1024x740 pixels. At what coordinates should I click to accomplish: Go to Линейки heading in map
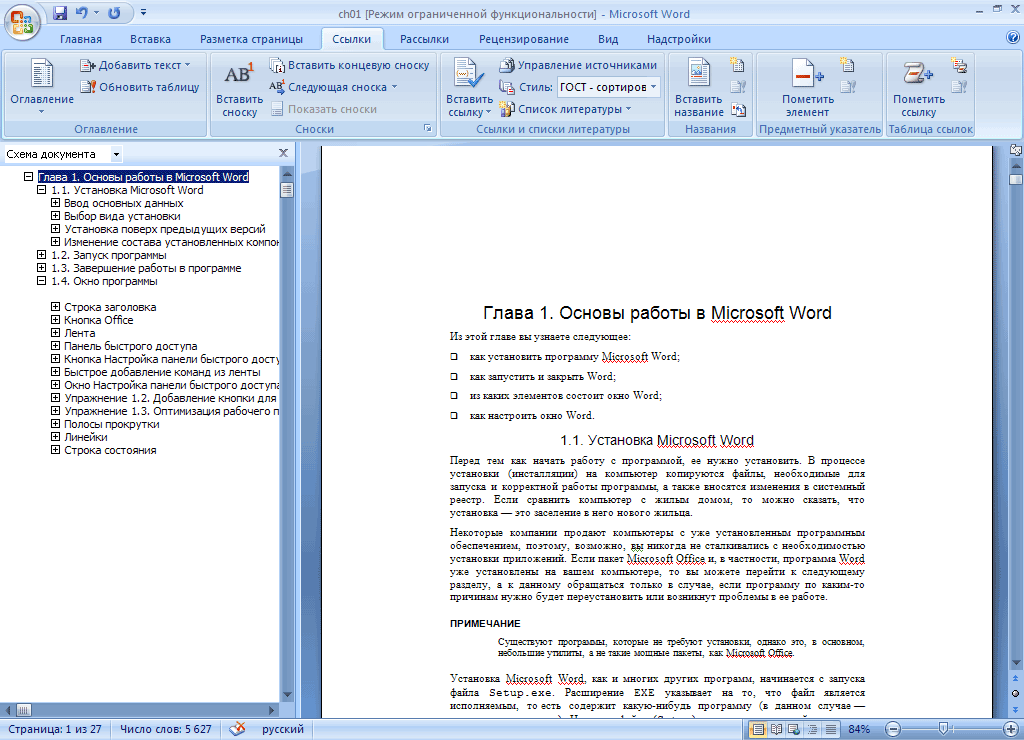click(86, 438)
